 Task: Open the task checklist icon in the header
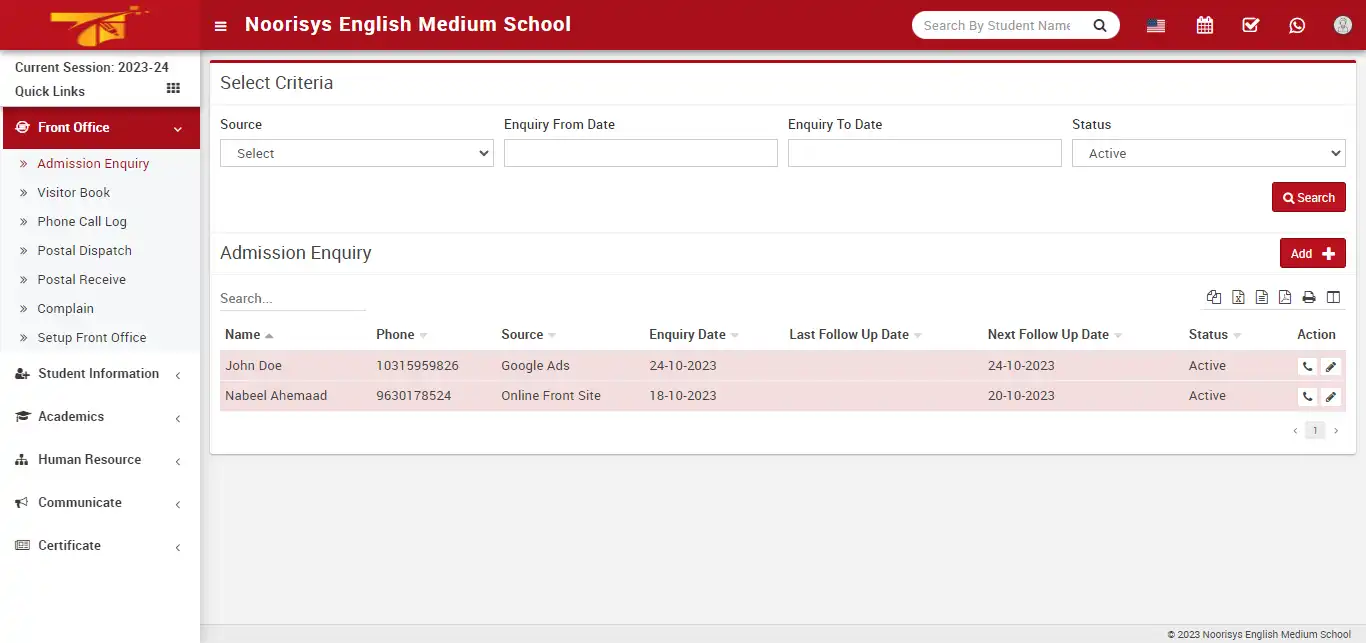pos(1250,25)
